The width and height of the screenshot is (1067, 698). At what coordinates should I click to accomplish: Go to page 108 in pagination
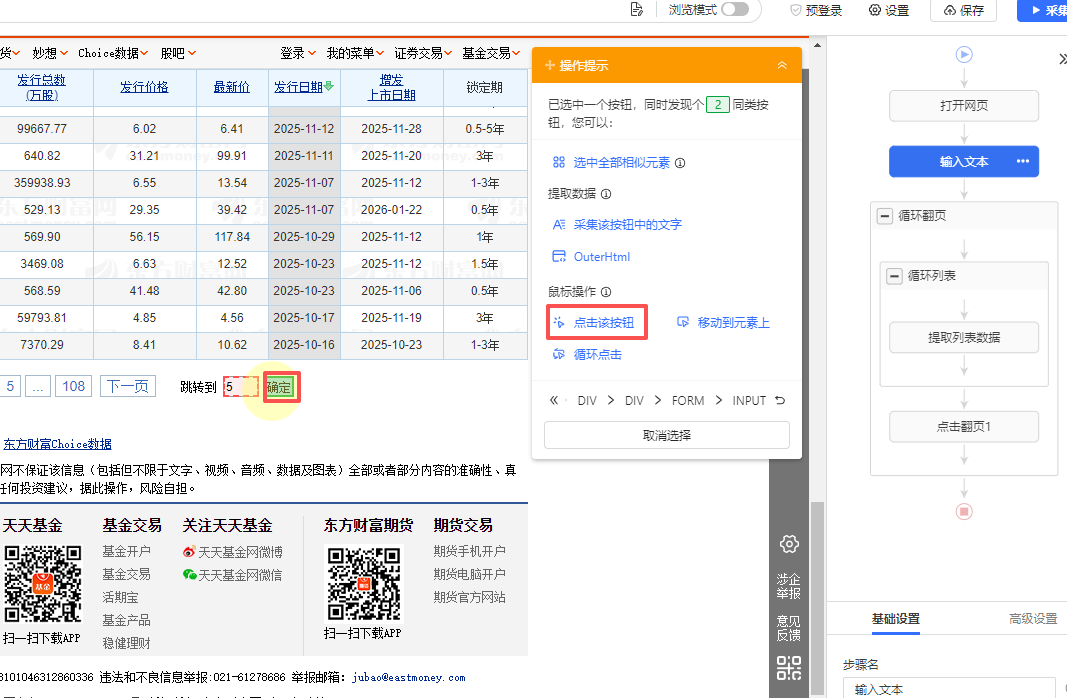click(73, 386)
